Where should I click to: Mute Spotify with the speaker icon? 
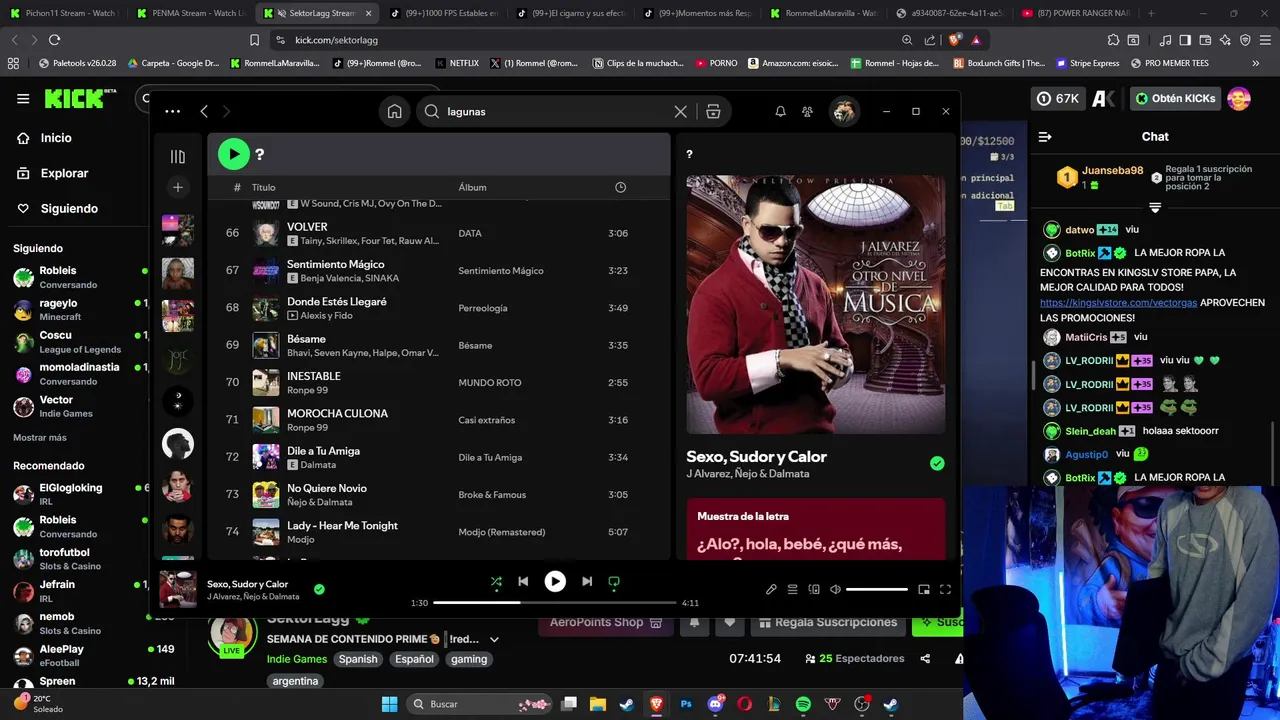[835, 589]
